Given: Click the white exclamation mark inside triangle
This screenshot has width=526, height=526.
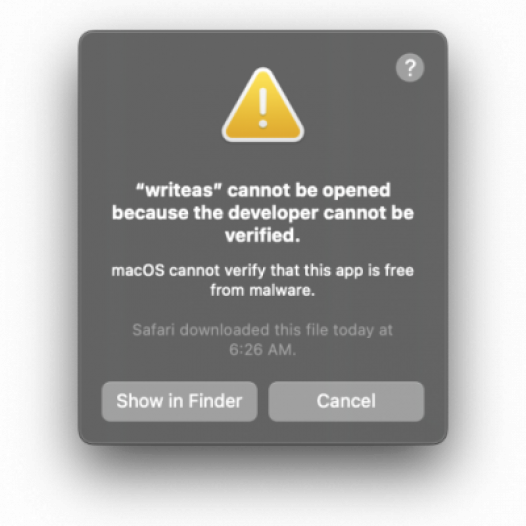Looking at the screenshot, I should [263, 108].
